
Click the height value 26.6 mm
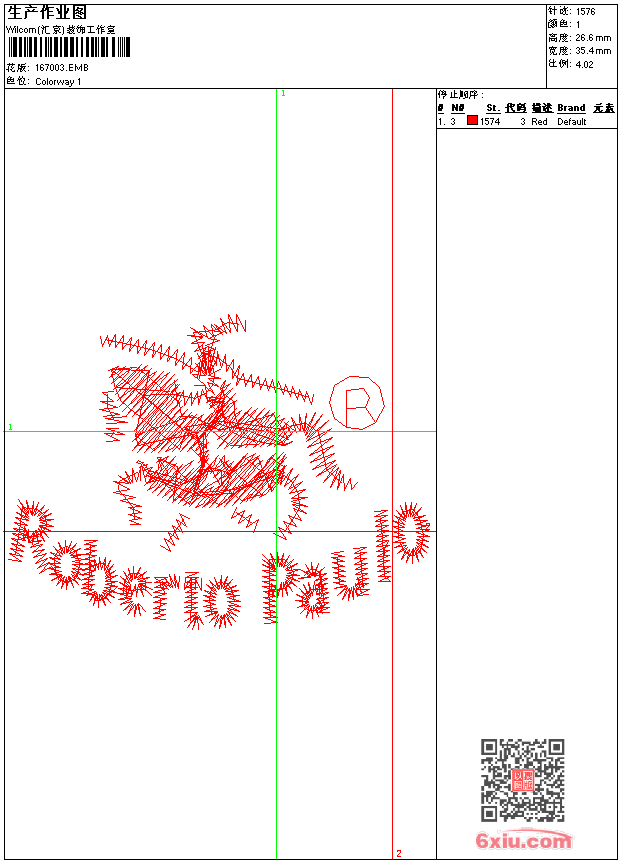click(x=593, y=38)
